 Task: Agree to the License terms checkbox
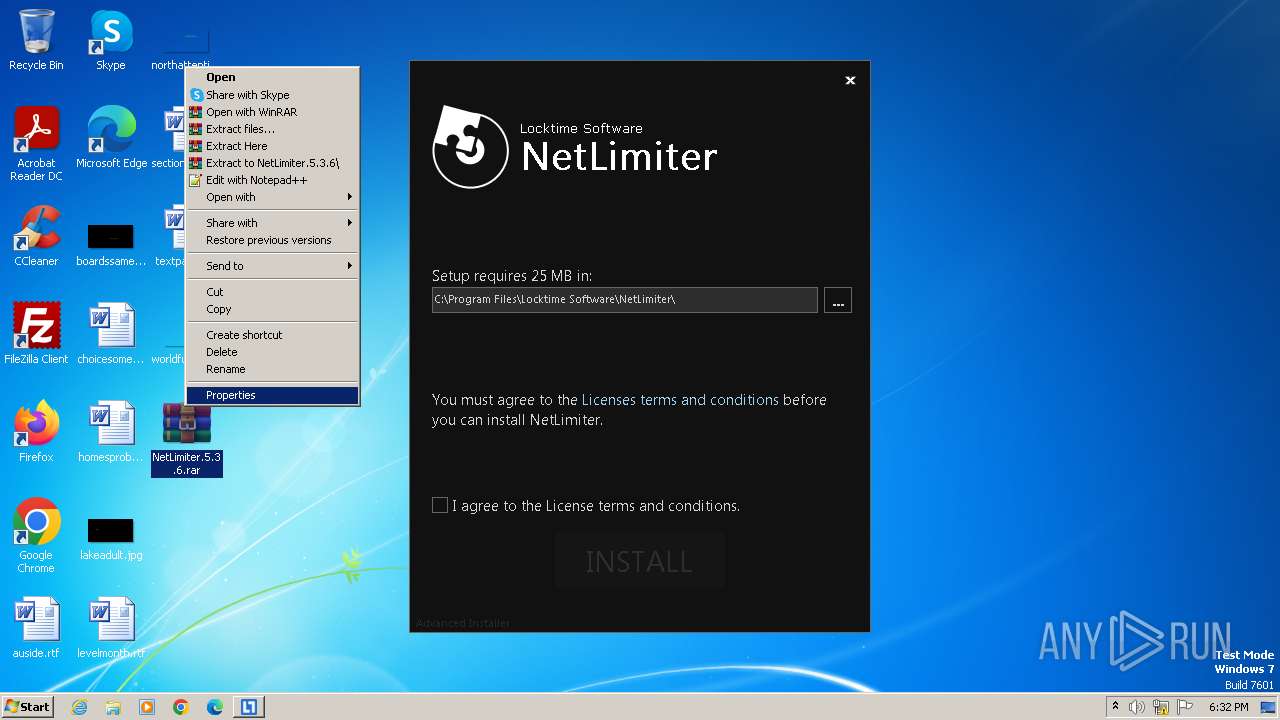[440, 505]
